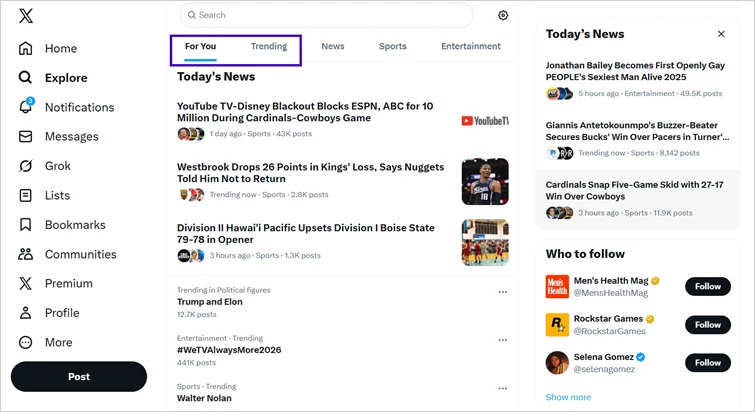Image resolution: width=755 pixels, height=412 pixels.
Task: Open Westbrook Drops 26 Points headline
Action: click(x=311, y=173)
